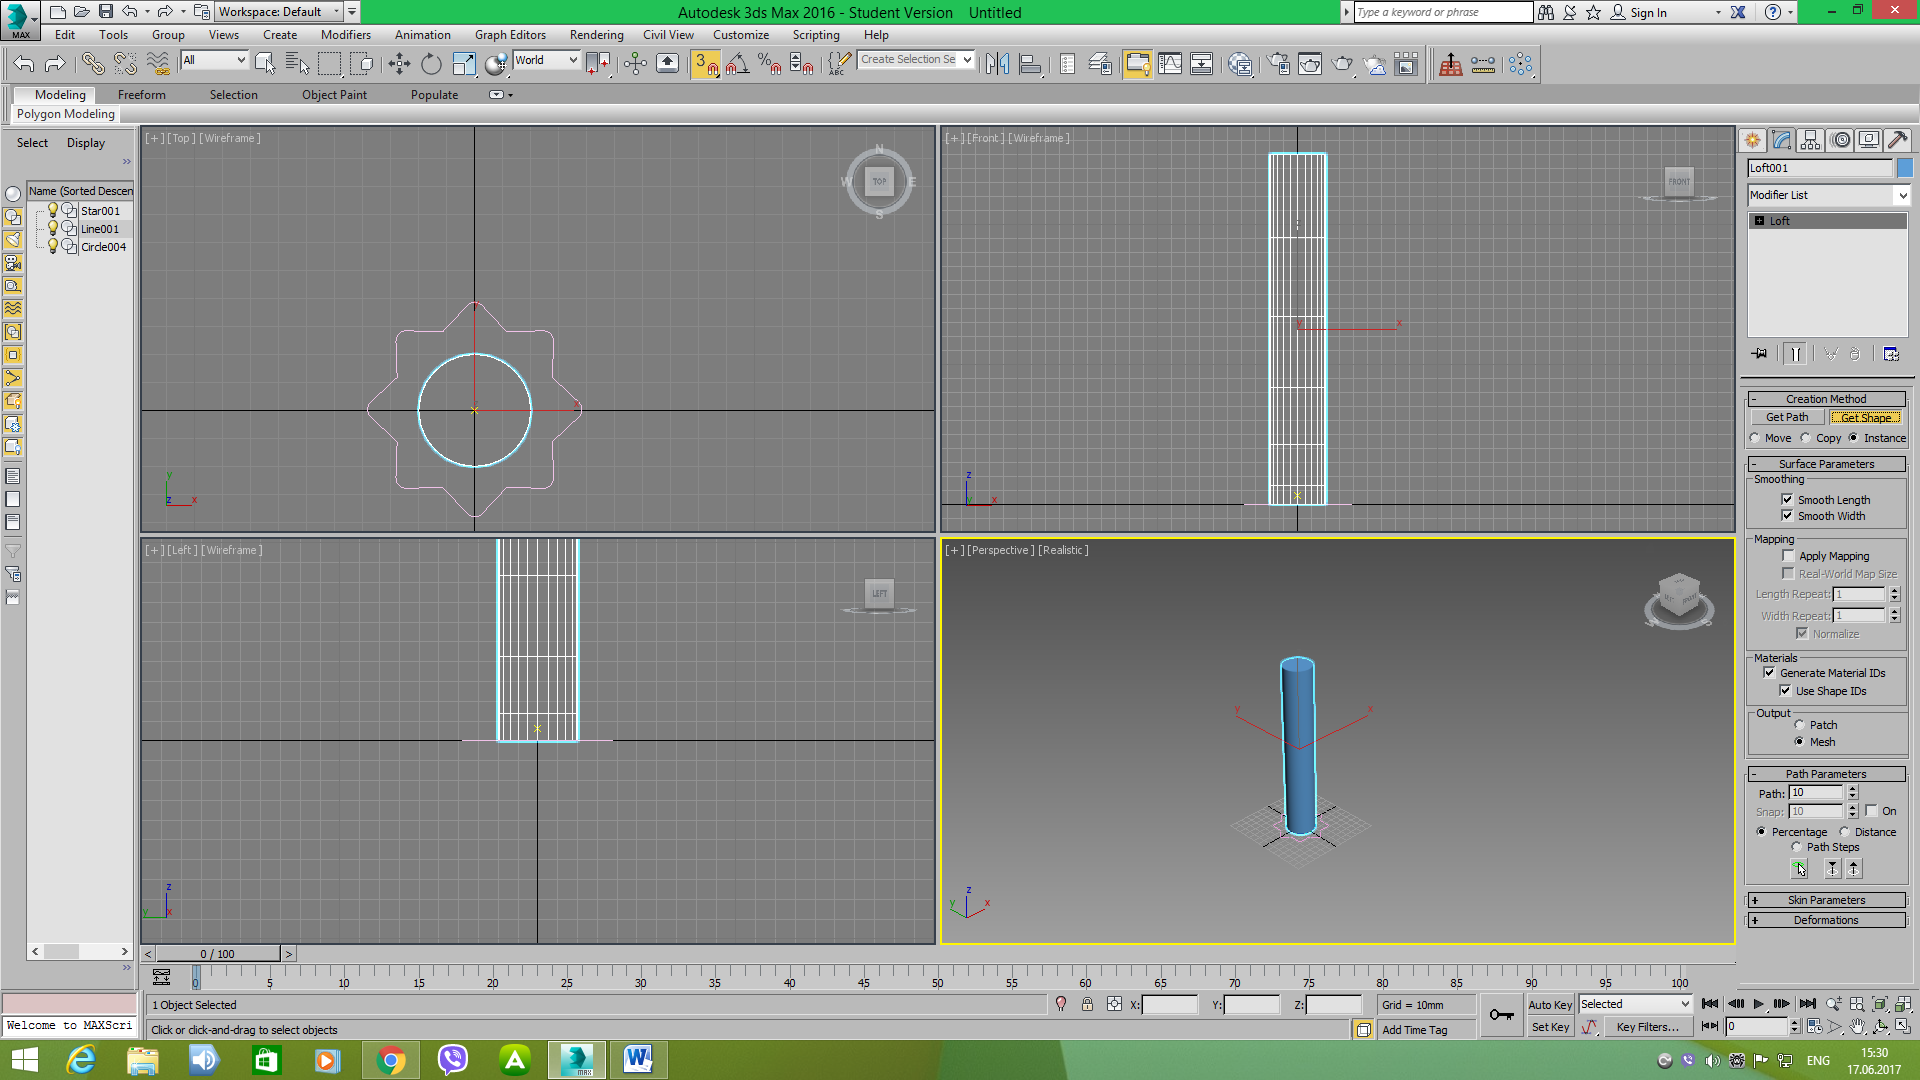Viewport: 1920px width, 1080px height.
Task: Switch to the Freeform ribbon tab
Action: (x=141, y=95)
